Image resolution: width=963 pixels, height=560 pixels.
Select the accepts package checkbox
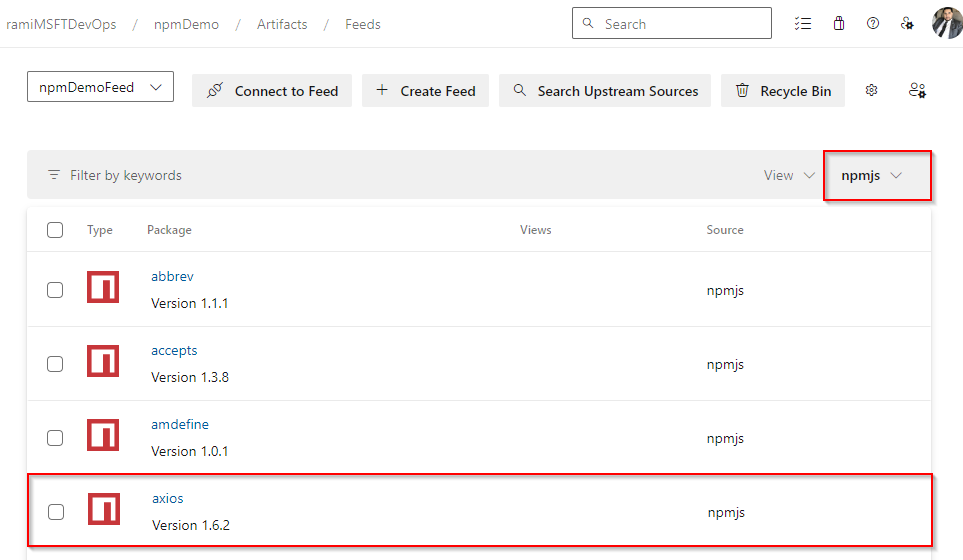55,364
